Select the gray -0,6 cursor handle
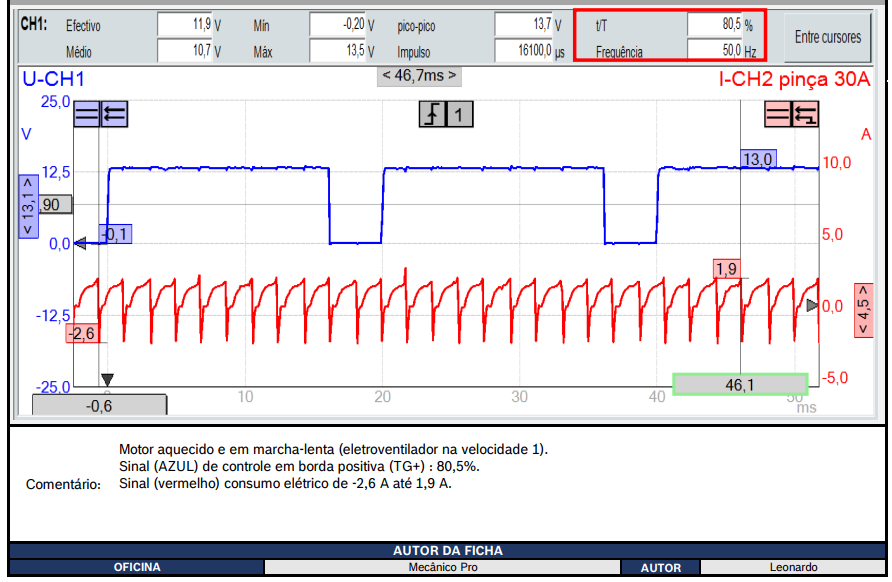 tap(99, 405)
